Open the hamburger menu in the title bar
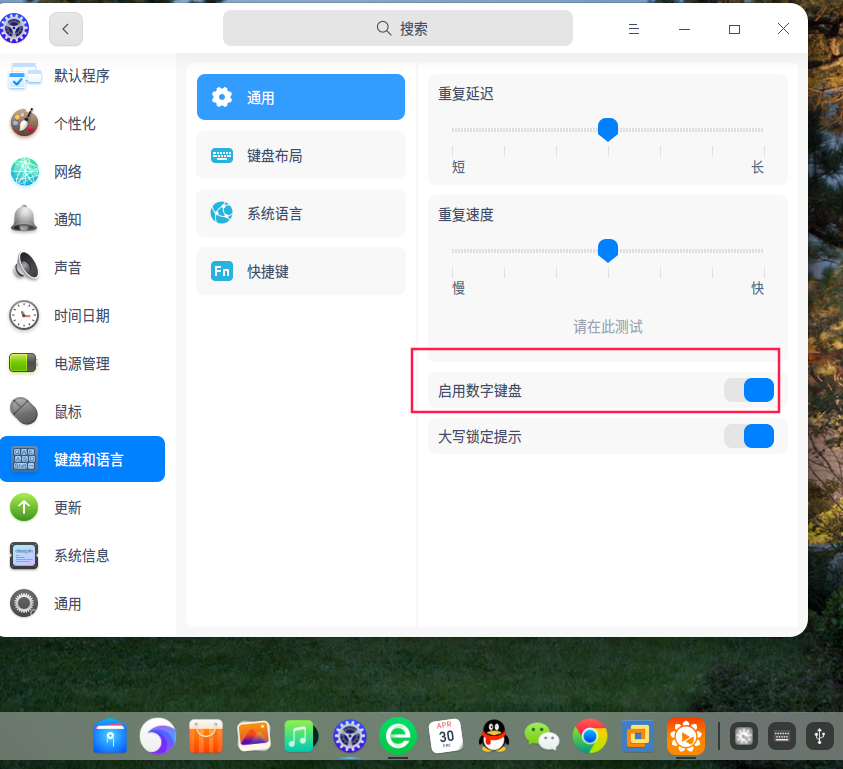Image resolution: width=843 pixels, height=769 pixels. pyautogui.click(x=634, y=29)
